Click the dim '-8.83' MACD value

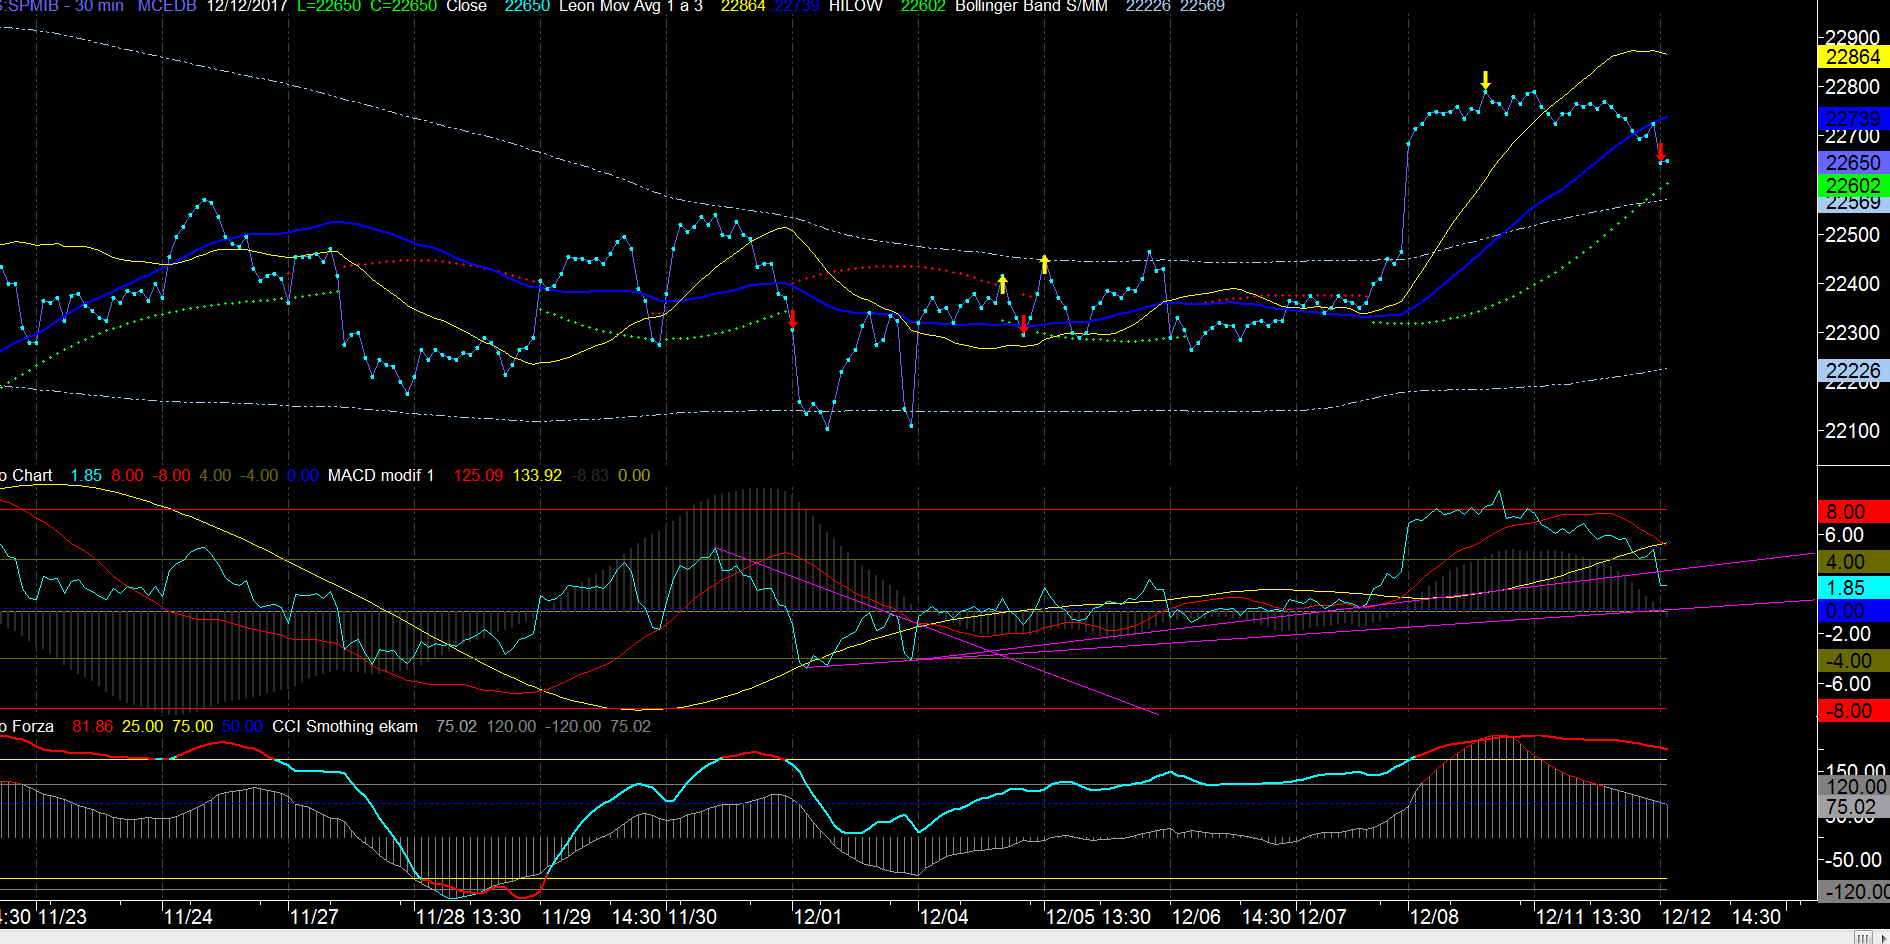[590, 475]
